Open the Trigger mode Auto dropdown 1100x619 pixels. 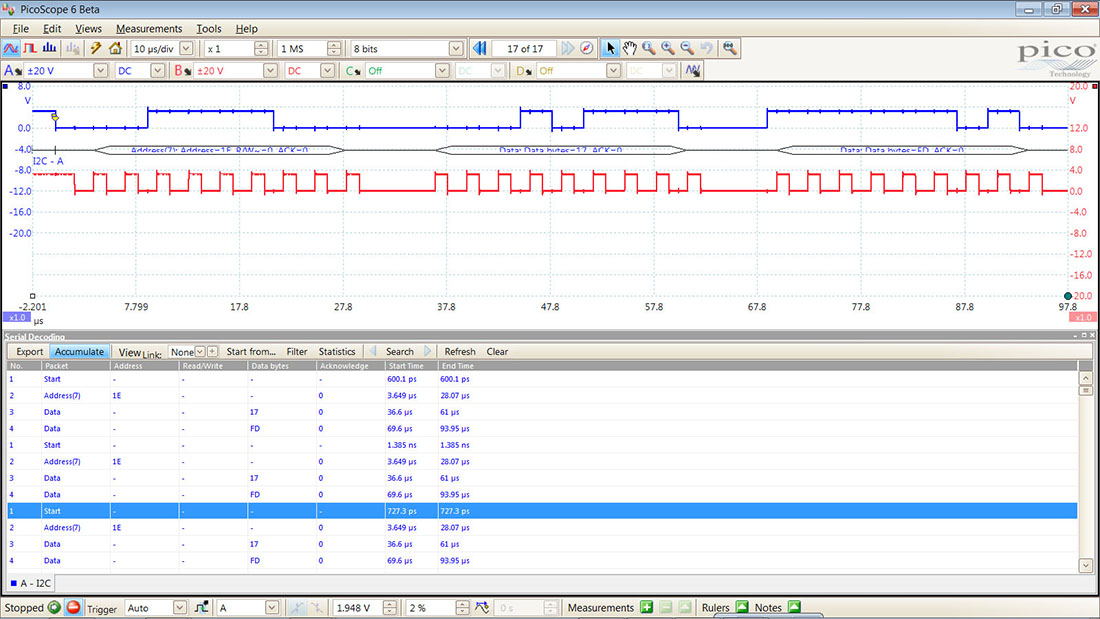coord(180,607)
